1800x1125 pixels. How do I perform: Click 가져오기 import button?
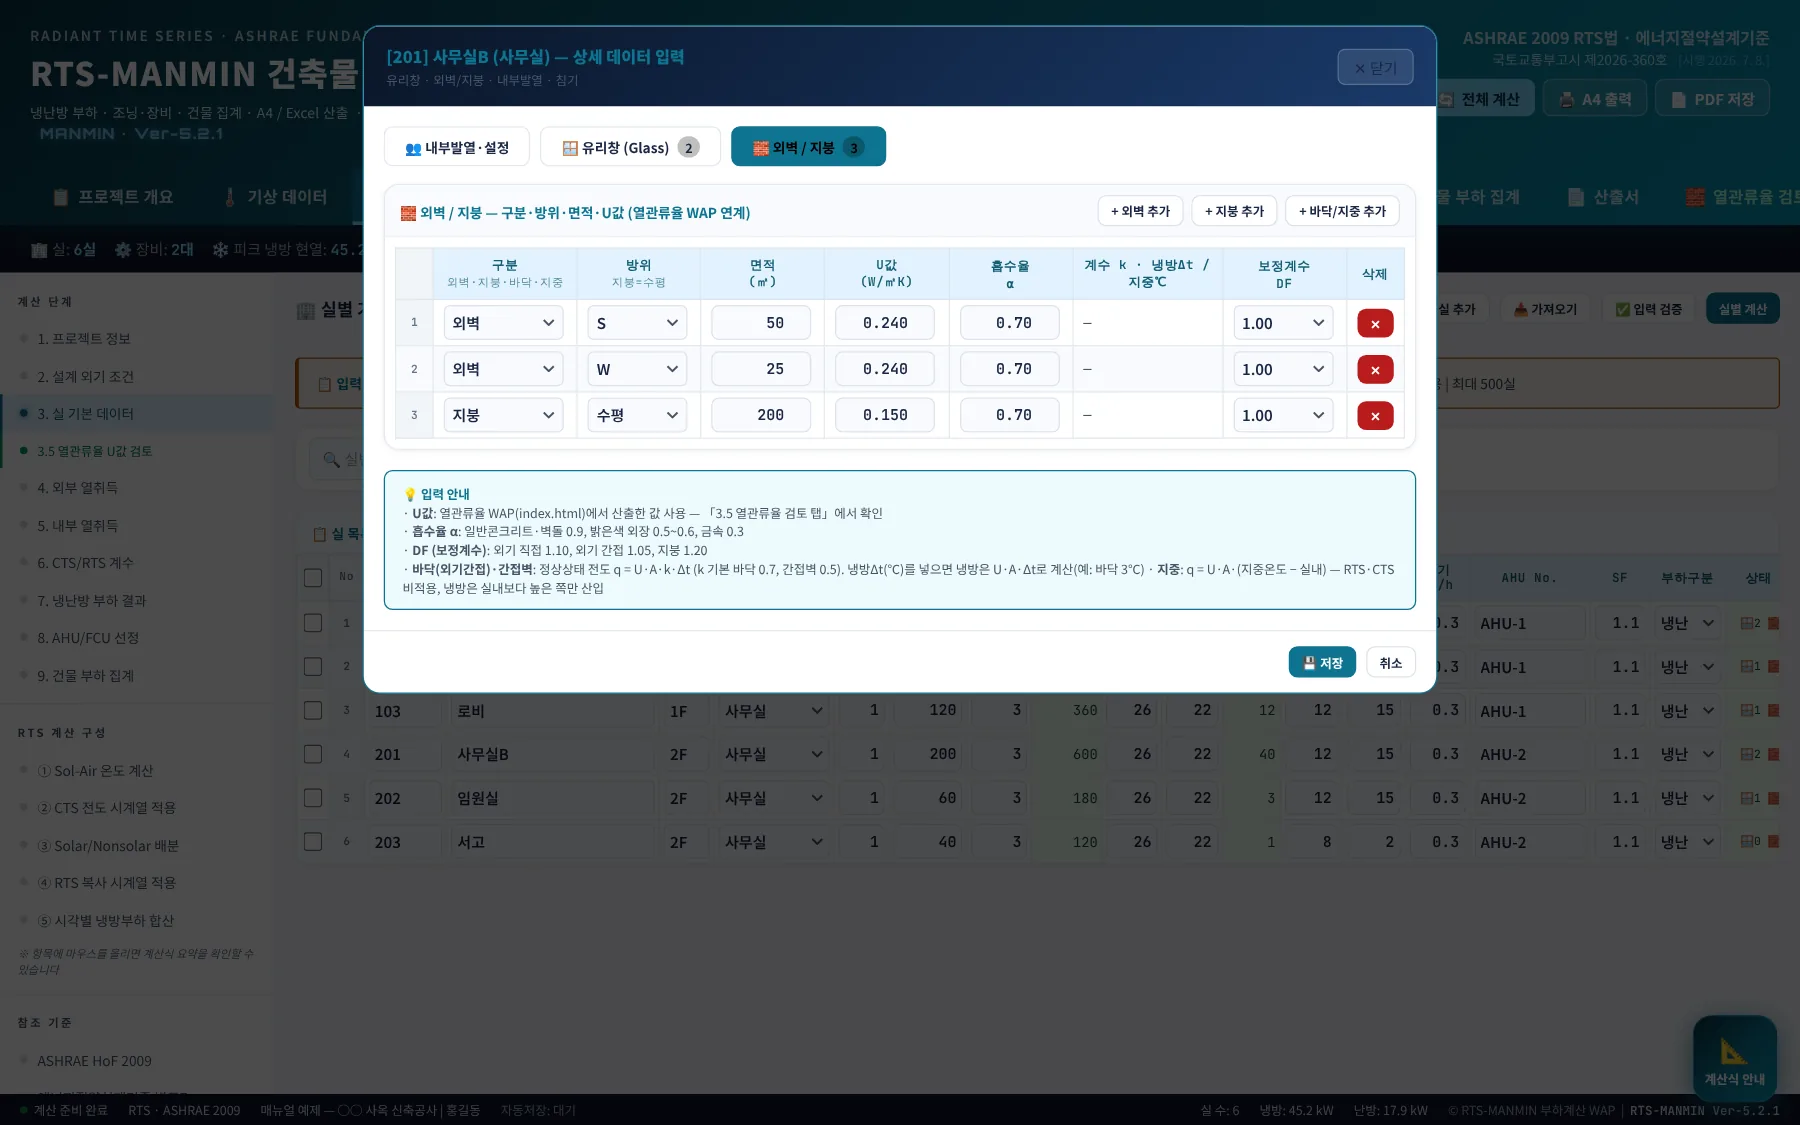click(1545, 309)
